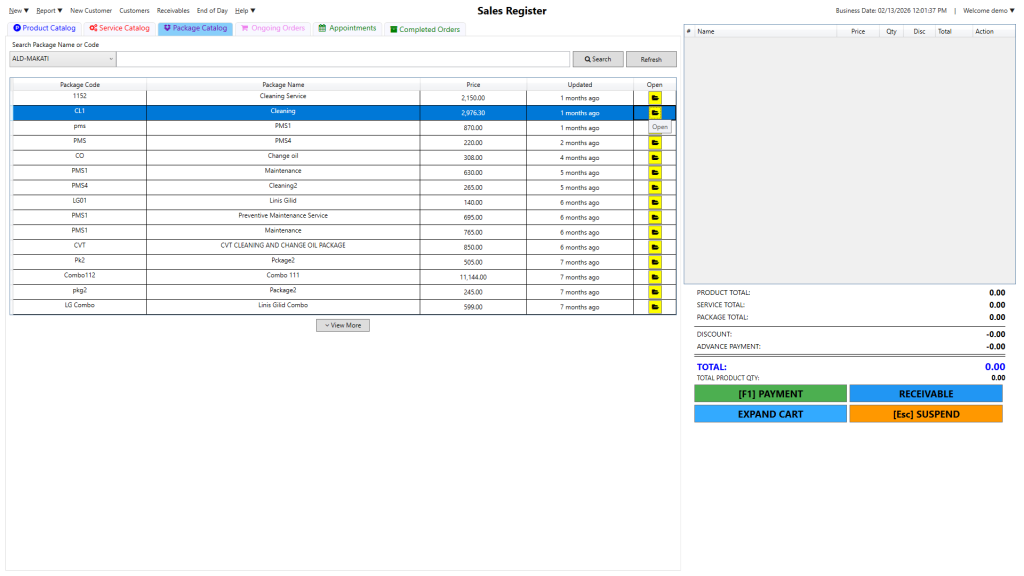
Task: Open the New dropdown menu
Action: click(19, 10)
